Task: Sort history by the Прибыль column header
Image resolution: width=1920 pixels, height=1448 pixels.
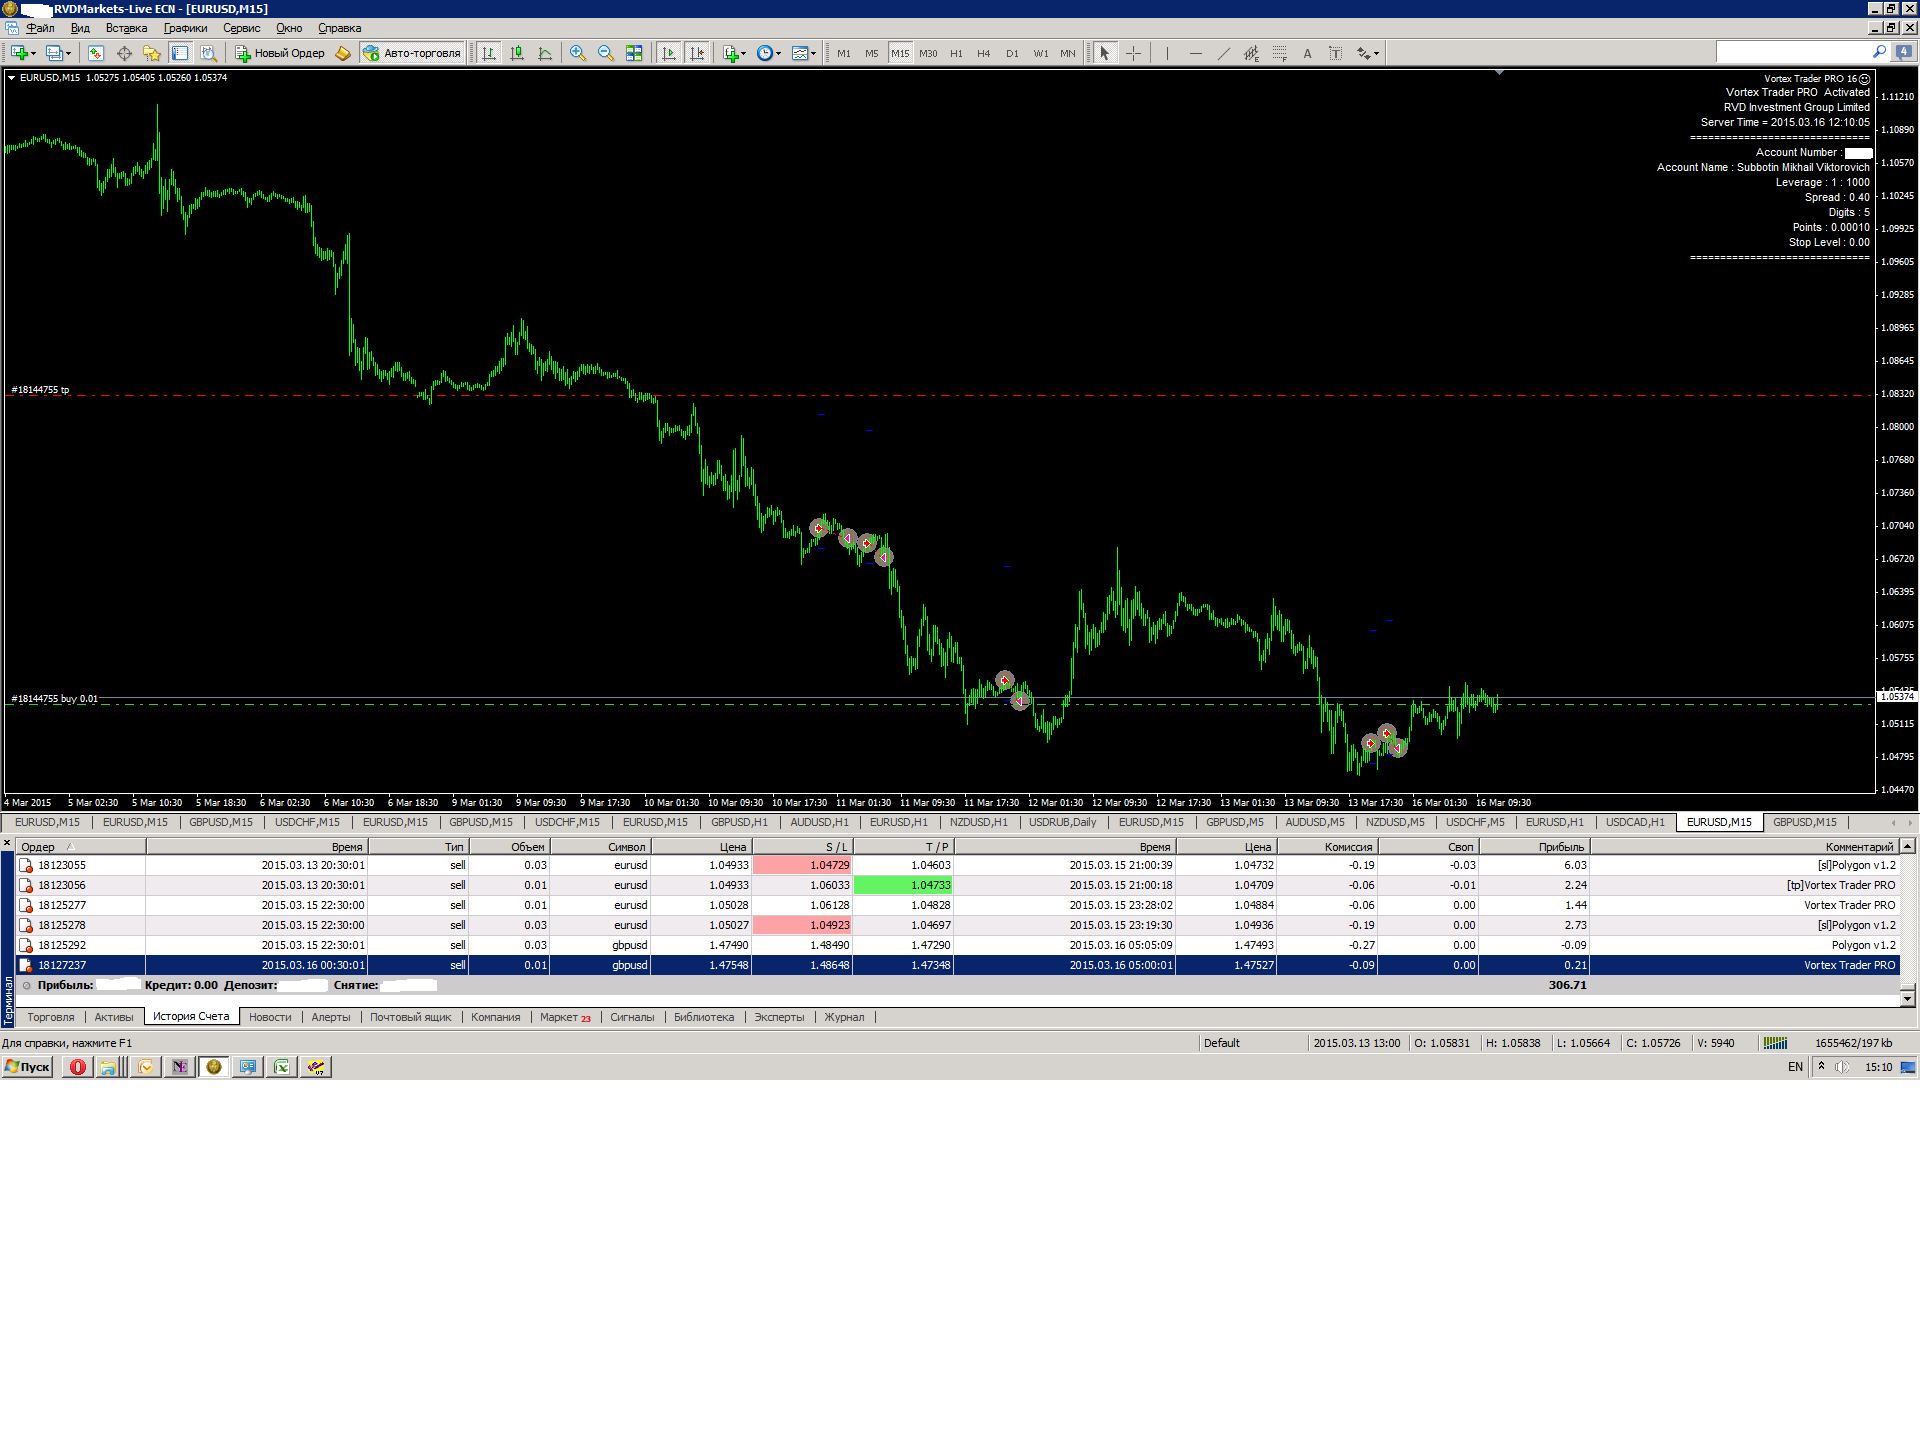Action: 1534,847
